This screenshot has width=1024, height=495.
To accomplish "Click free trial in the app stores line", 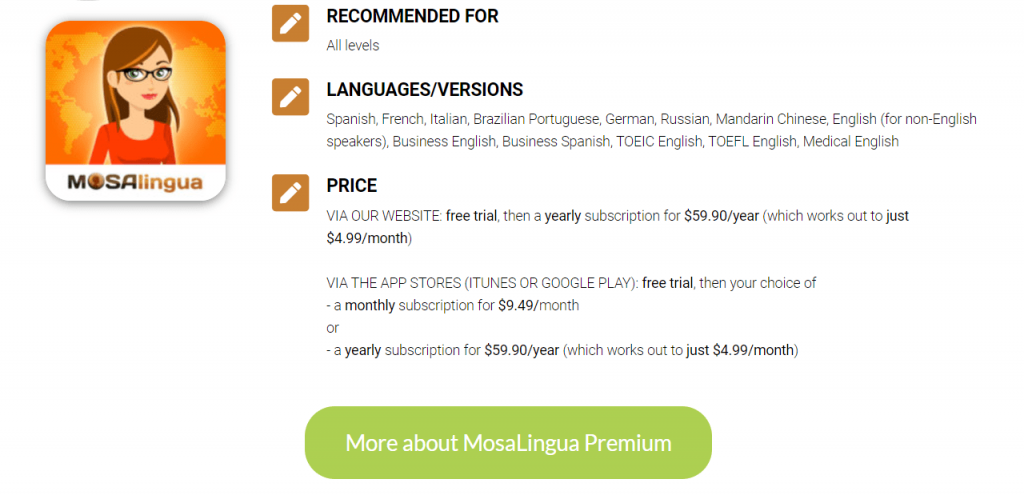I will coord(668,283).
